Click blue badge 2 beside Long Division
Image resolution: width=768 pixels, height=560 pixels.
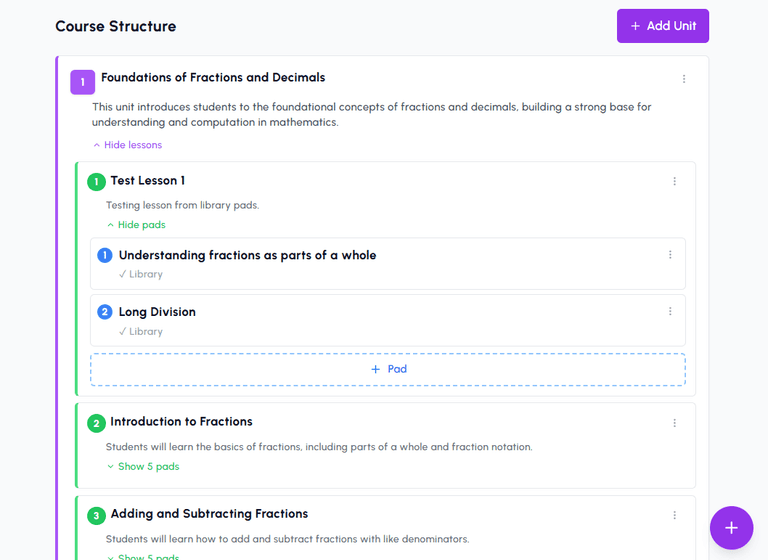pyautogui.click(x=105, y=312)
